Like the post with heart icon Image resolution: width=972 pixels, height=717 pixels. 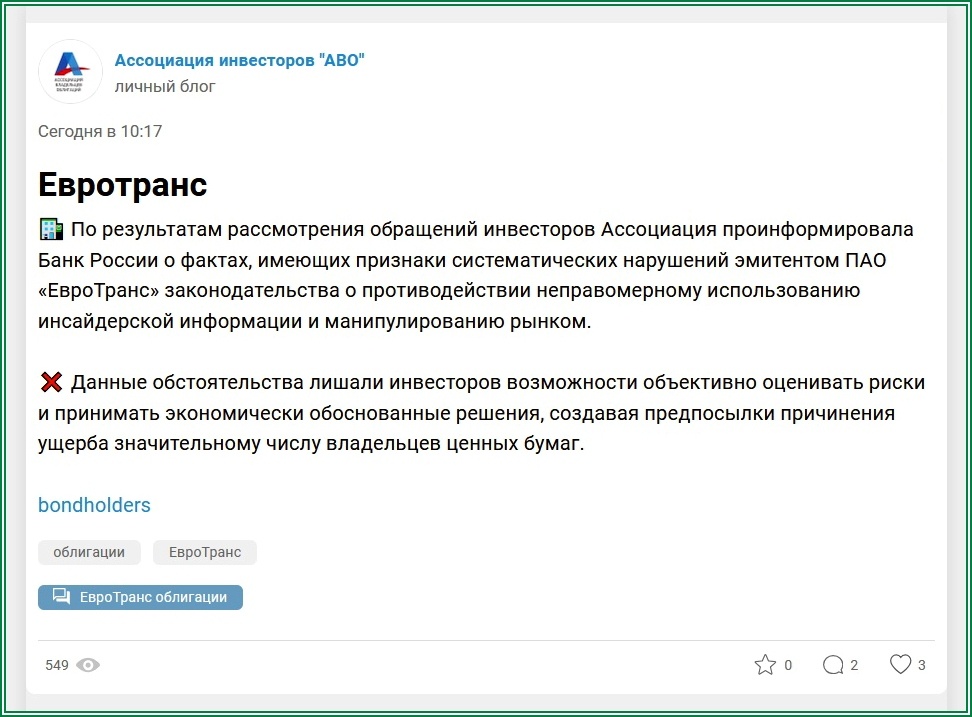click(901, 664)
